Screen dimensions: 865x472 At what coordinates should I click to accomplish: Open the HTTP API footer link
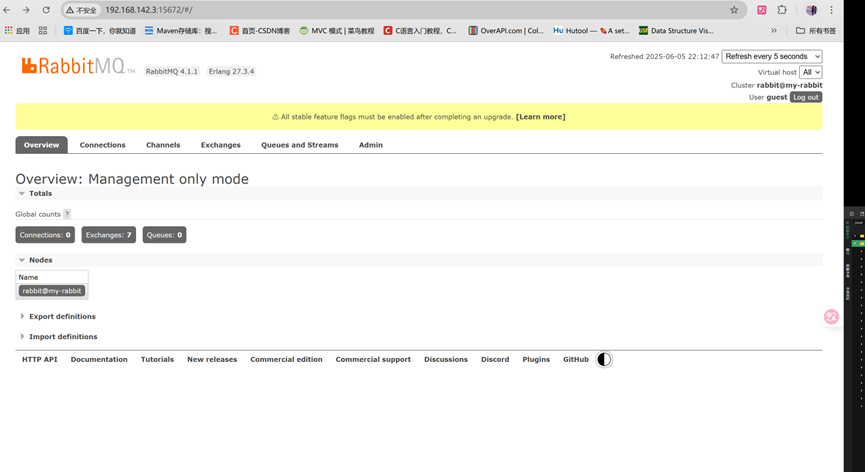(x=40, y=360)
